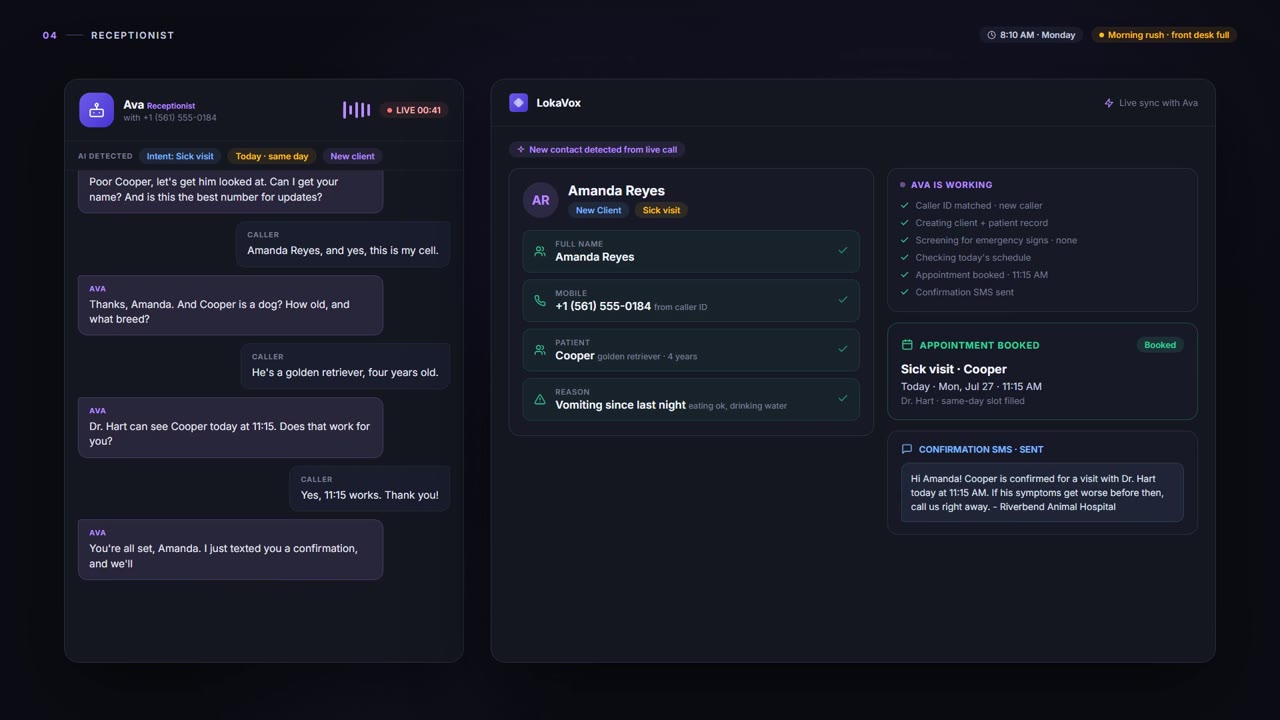Click checkmark beside Screening for emergency signs

[905, 240]
